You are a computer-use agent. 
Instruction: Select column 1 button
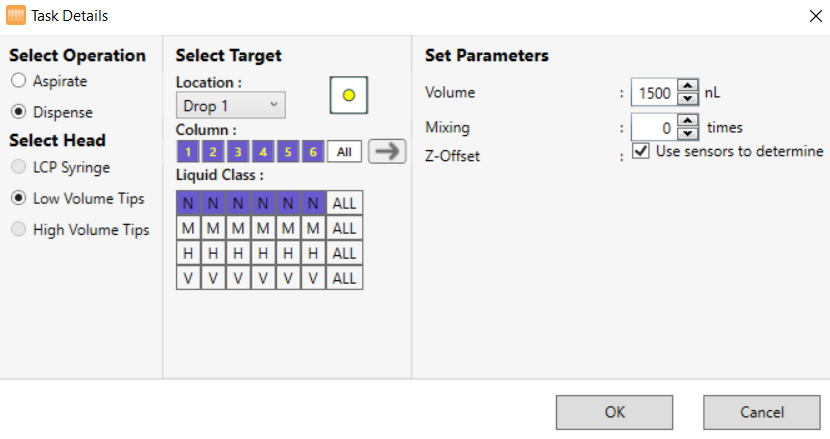point(187,152)
